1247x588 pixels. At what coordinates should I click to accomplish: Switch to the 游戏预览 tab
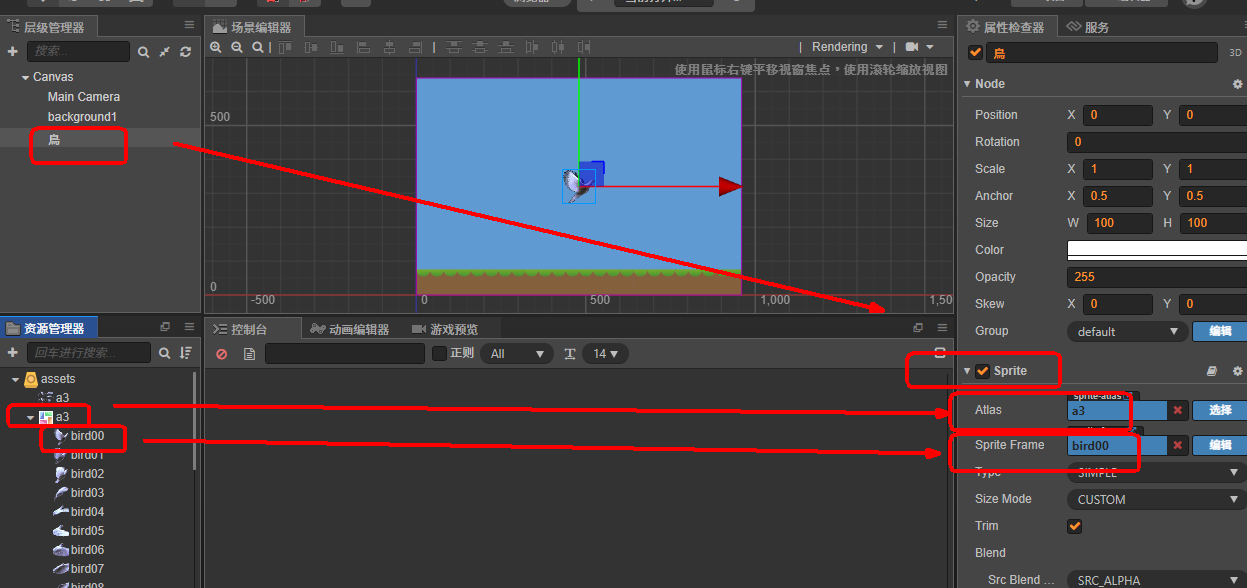(445, 329)
